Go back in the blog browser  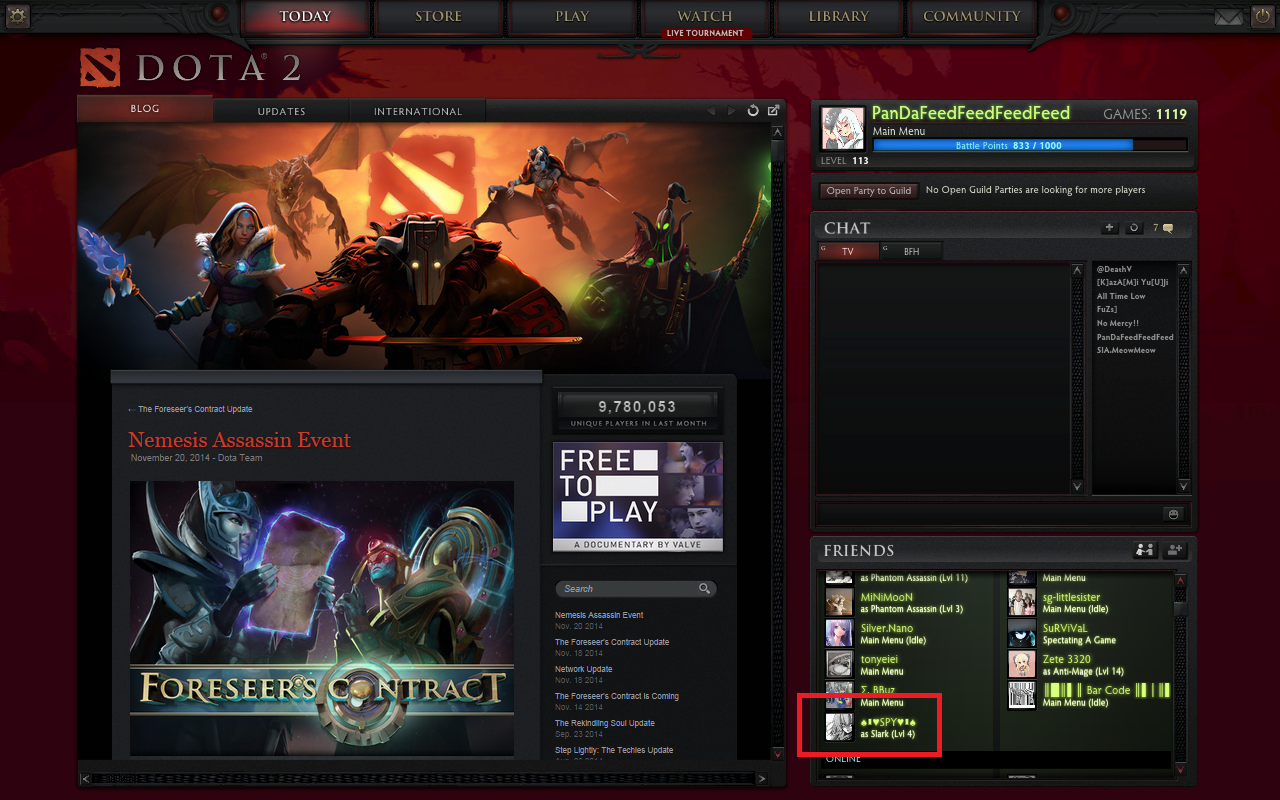point(712,111)
